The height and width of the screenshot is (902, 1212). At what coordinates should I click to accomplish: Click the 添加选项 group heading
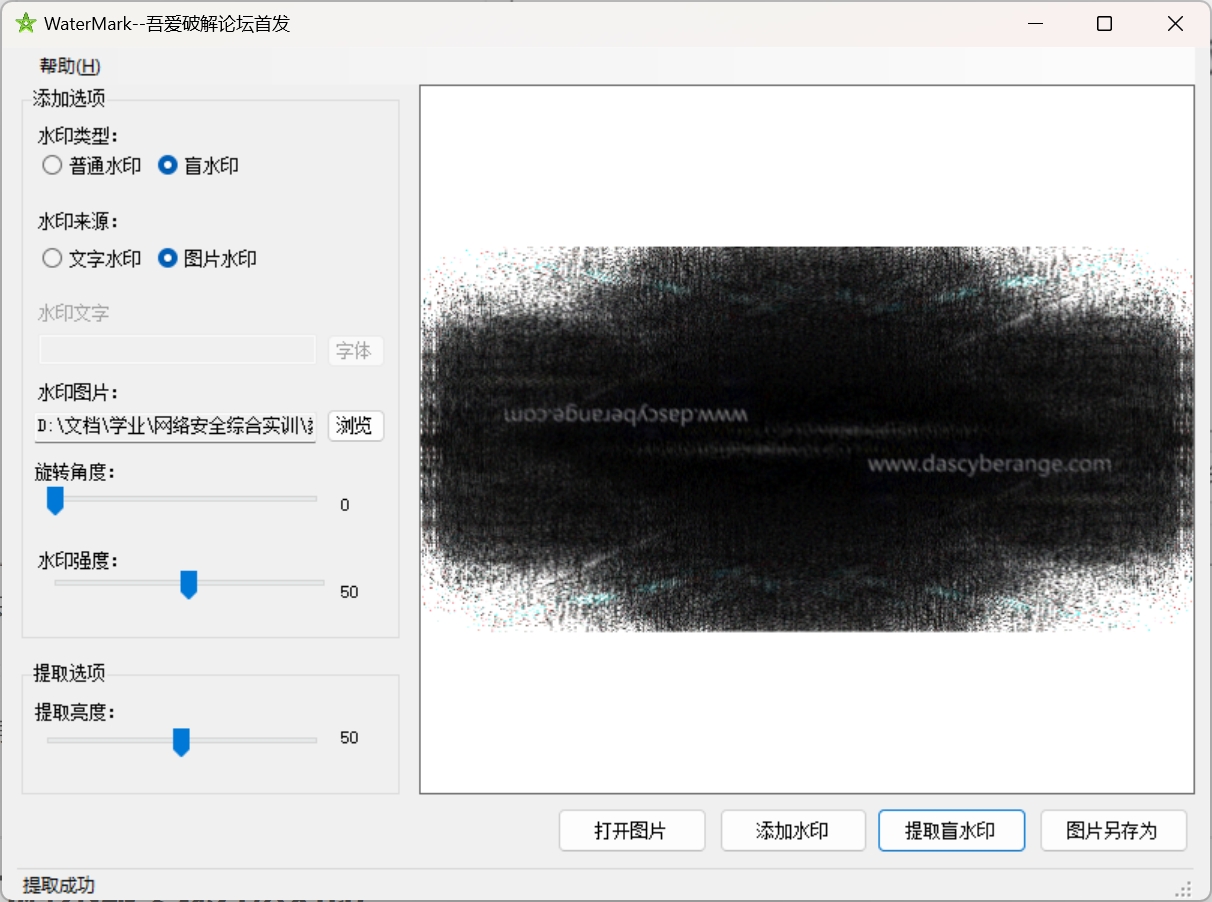[x=69, y=98]
